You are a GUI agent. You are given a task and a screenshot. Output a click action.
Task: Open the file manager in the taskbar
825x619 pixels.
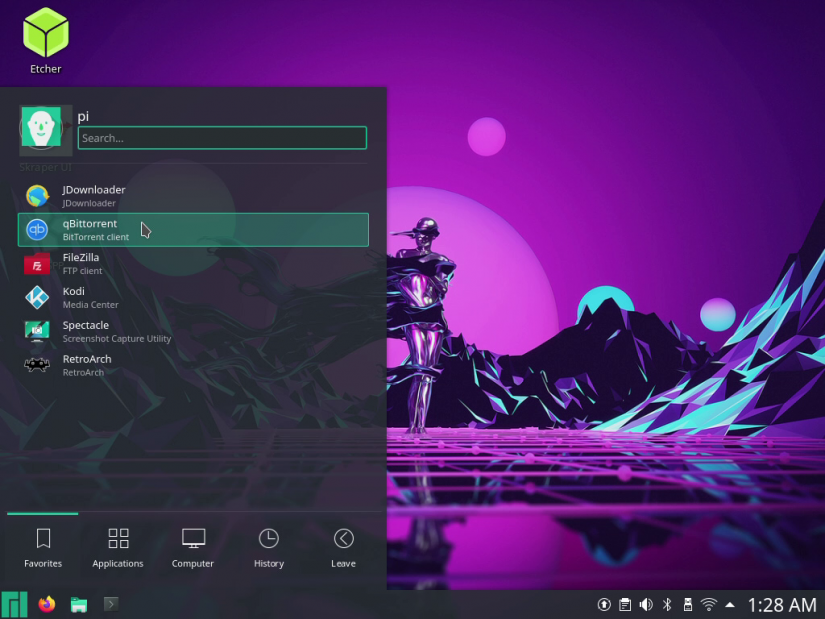78,604
